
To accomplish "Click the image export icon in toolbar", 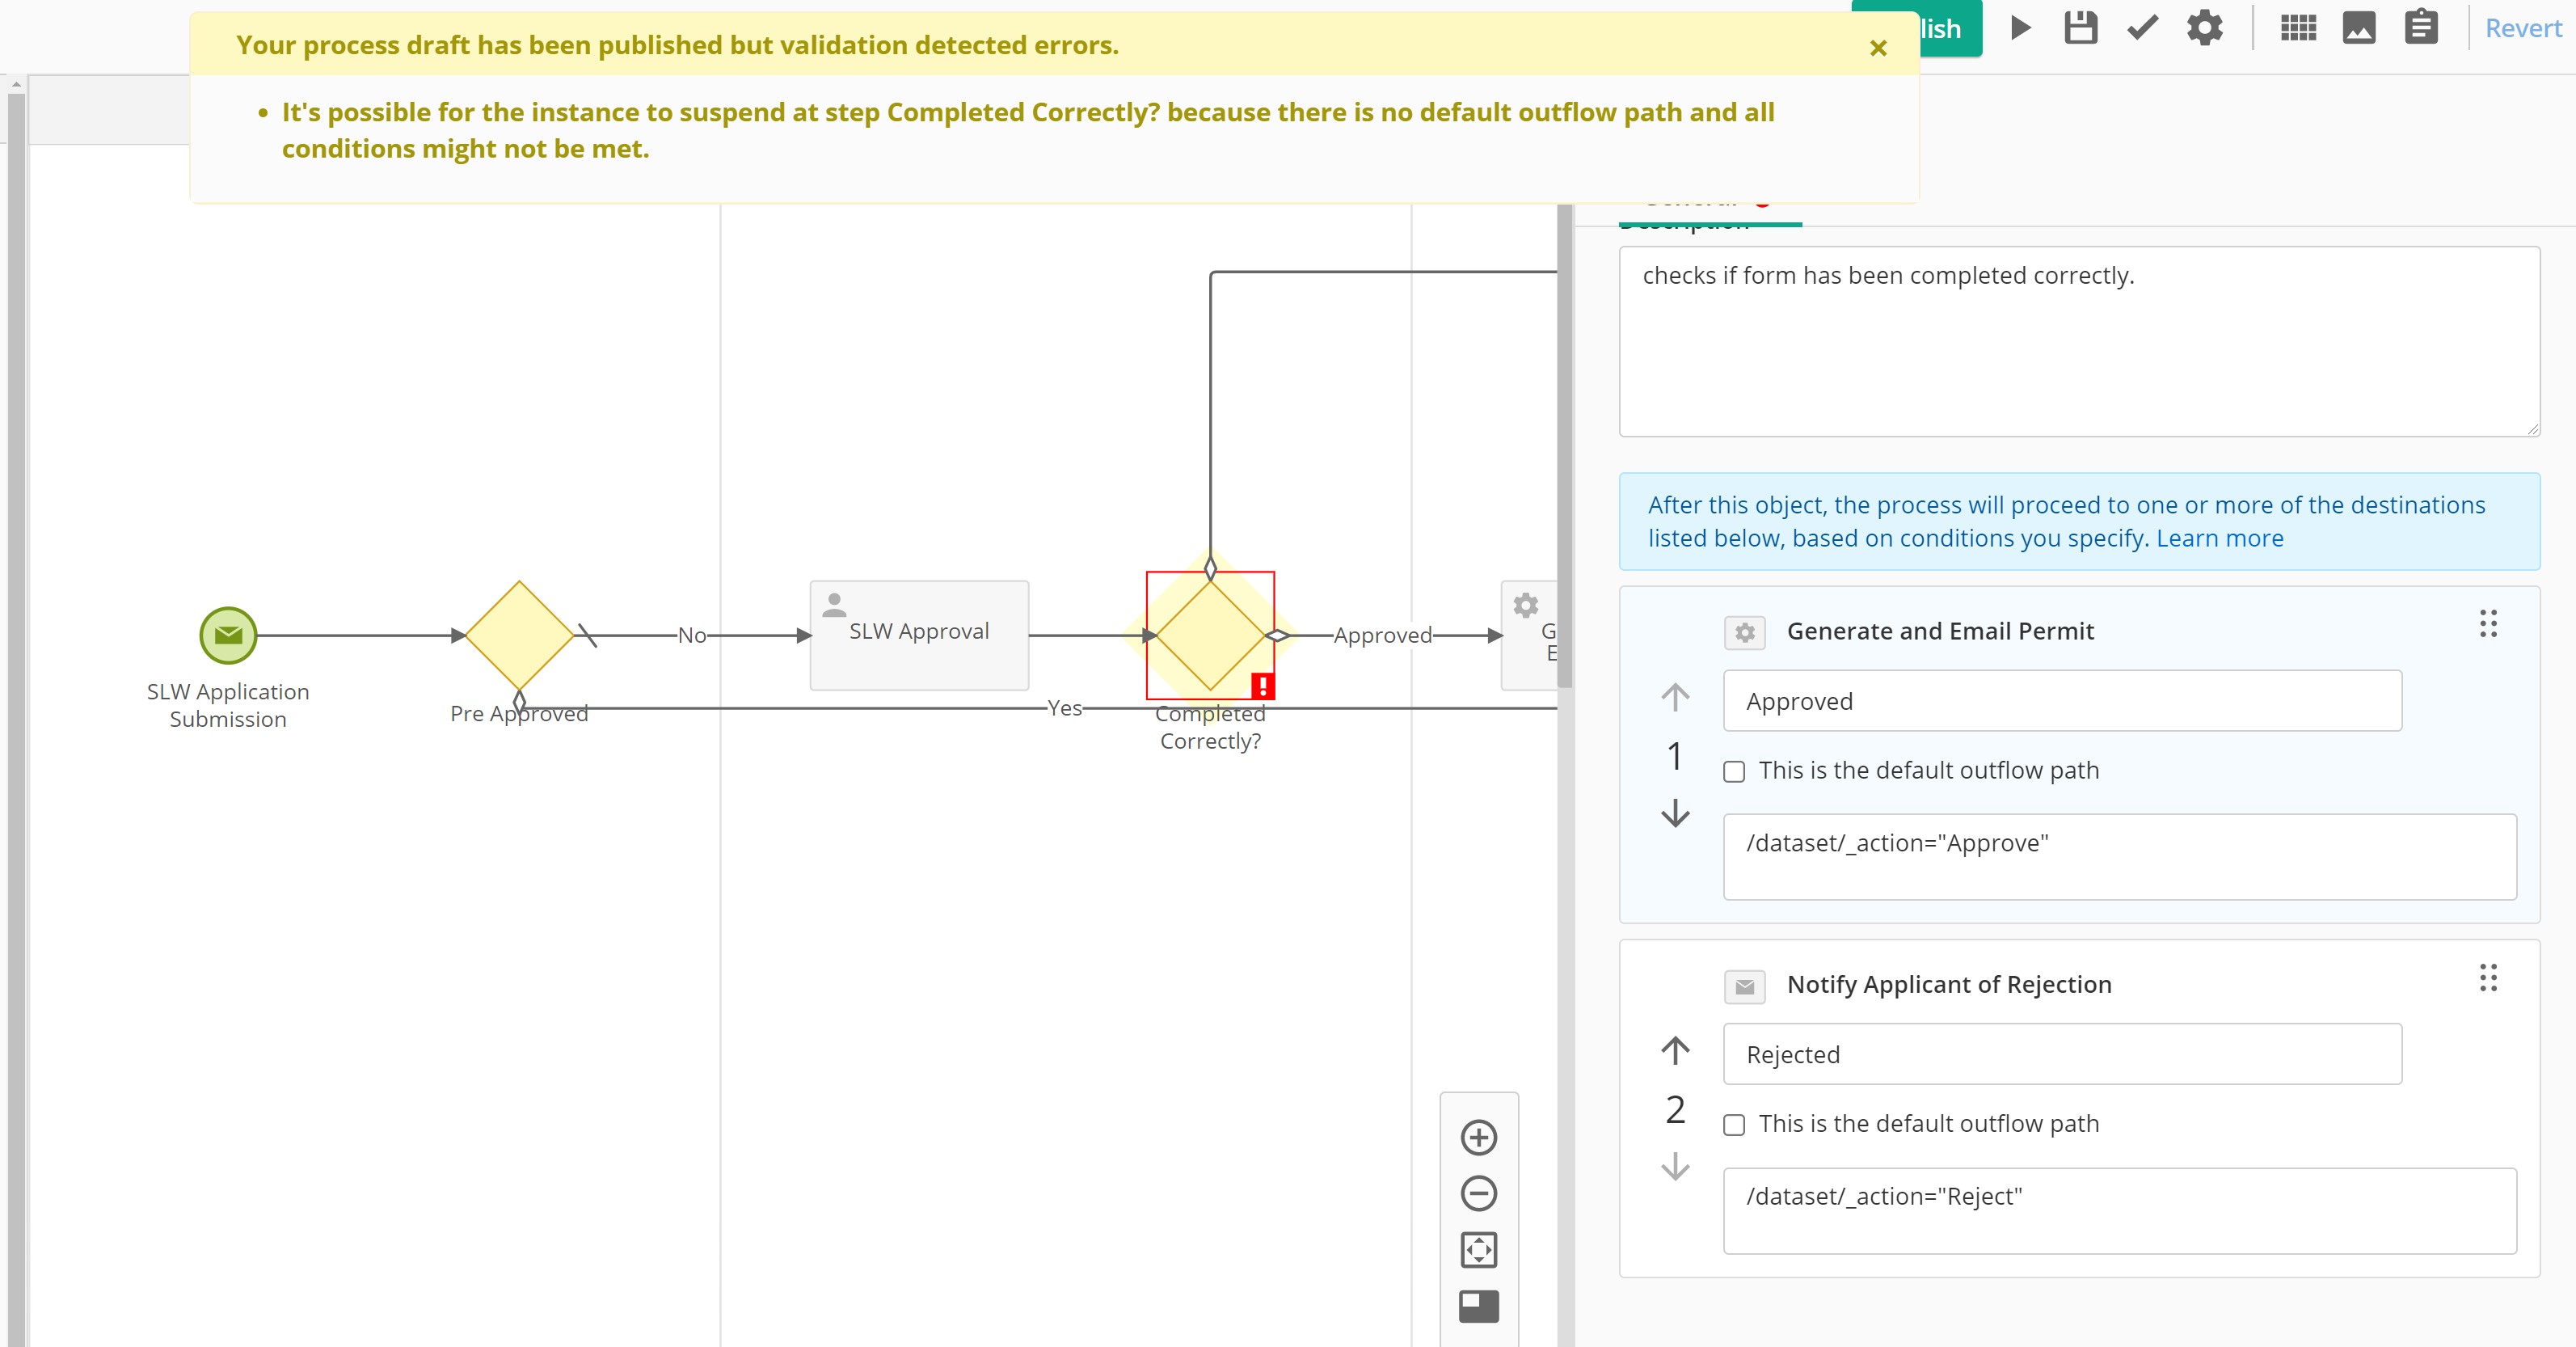I will click(2359, 28).
